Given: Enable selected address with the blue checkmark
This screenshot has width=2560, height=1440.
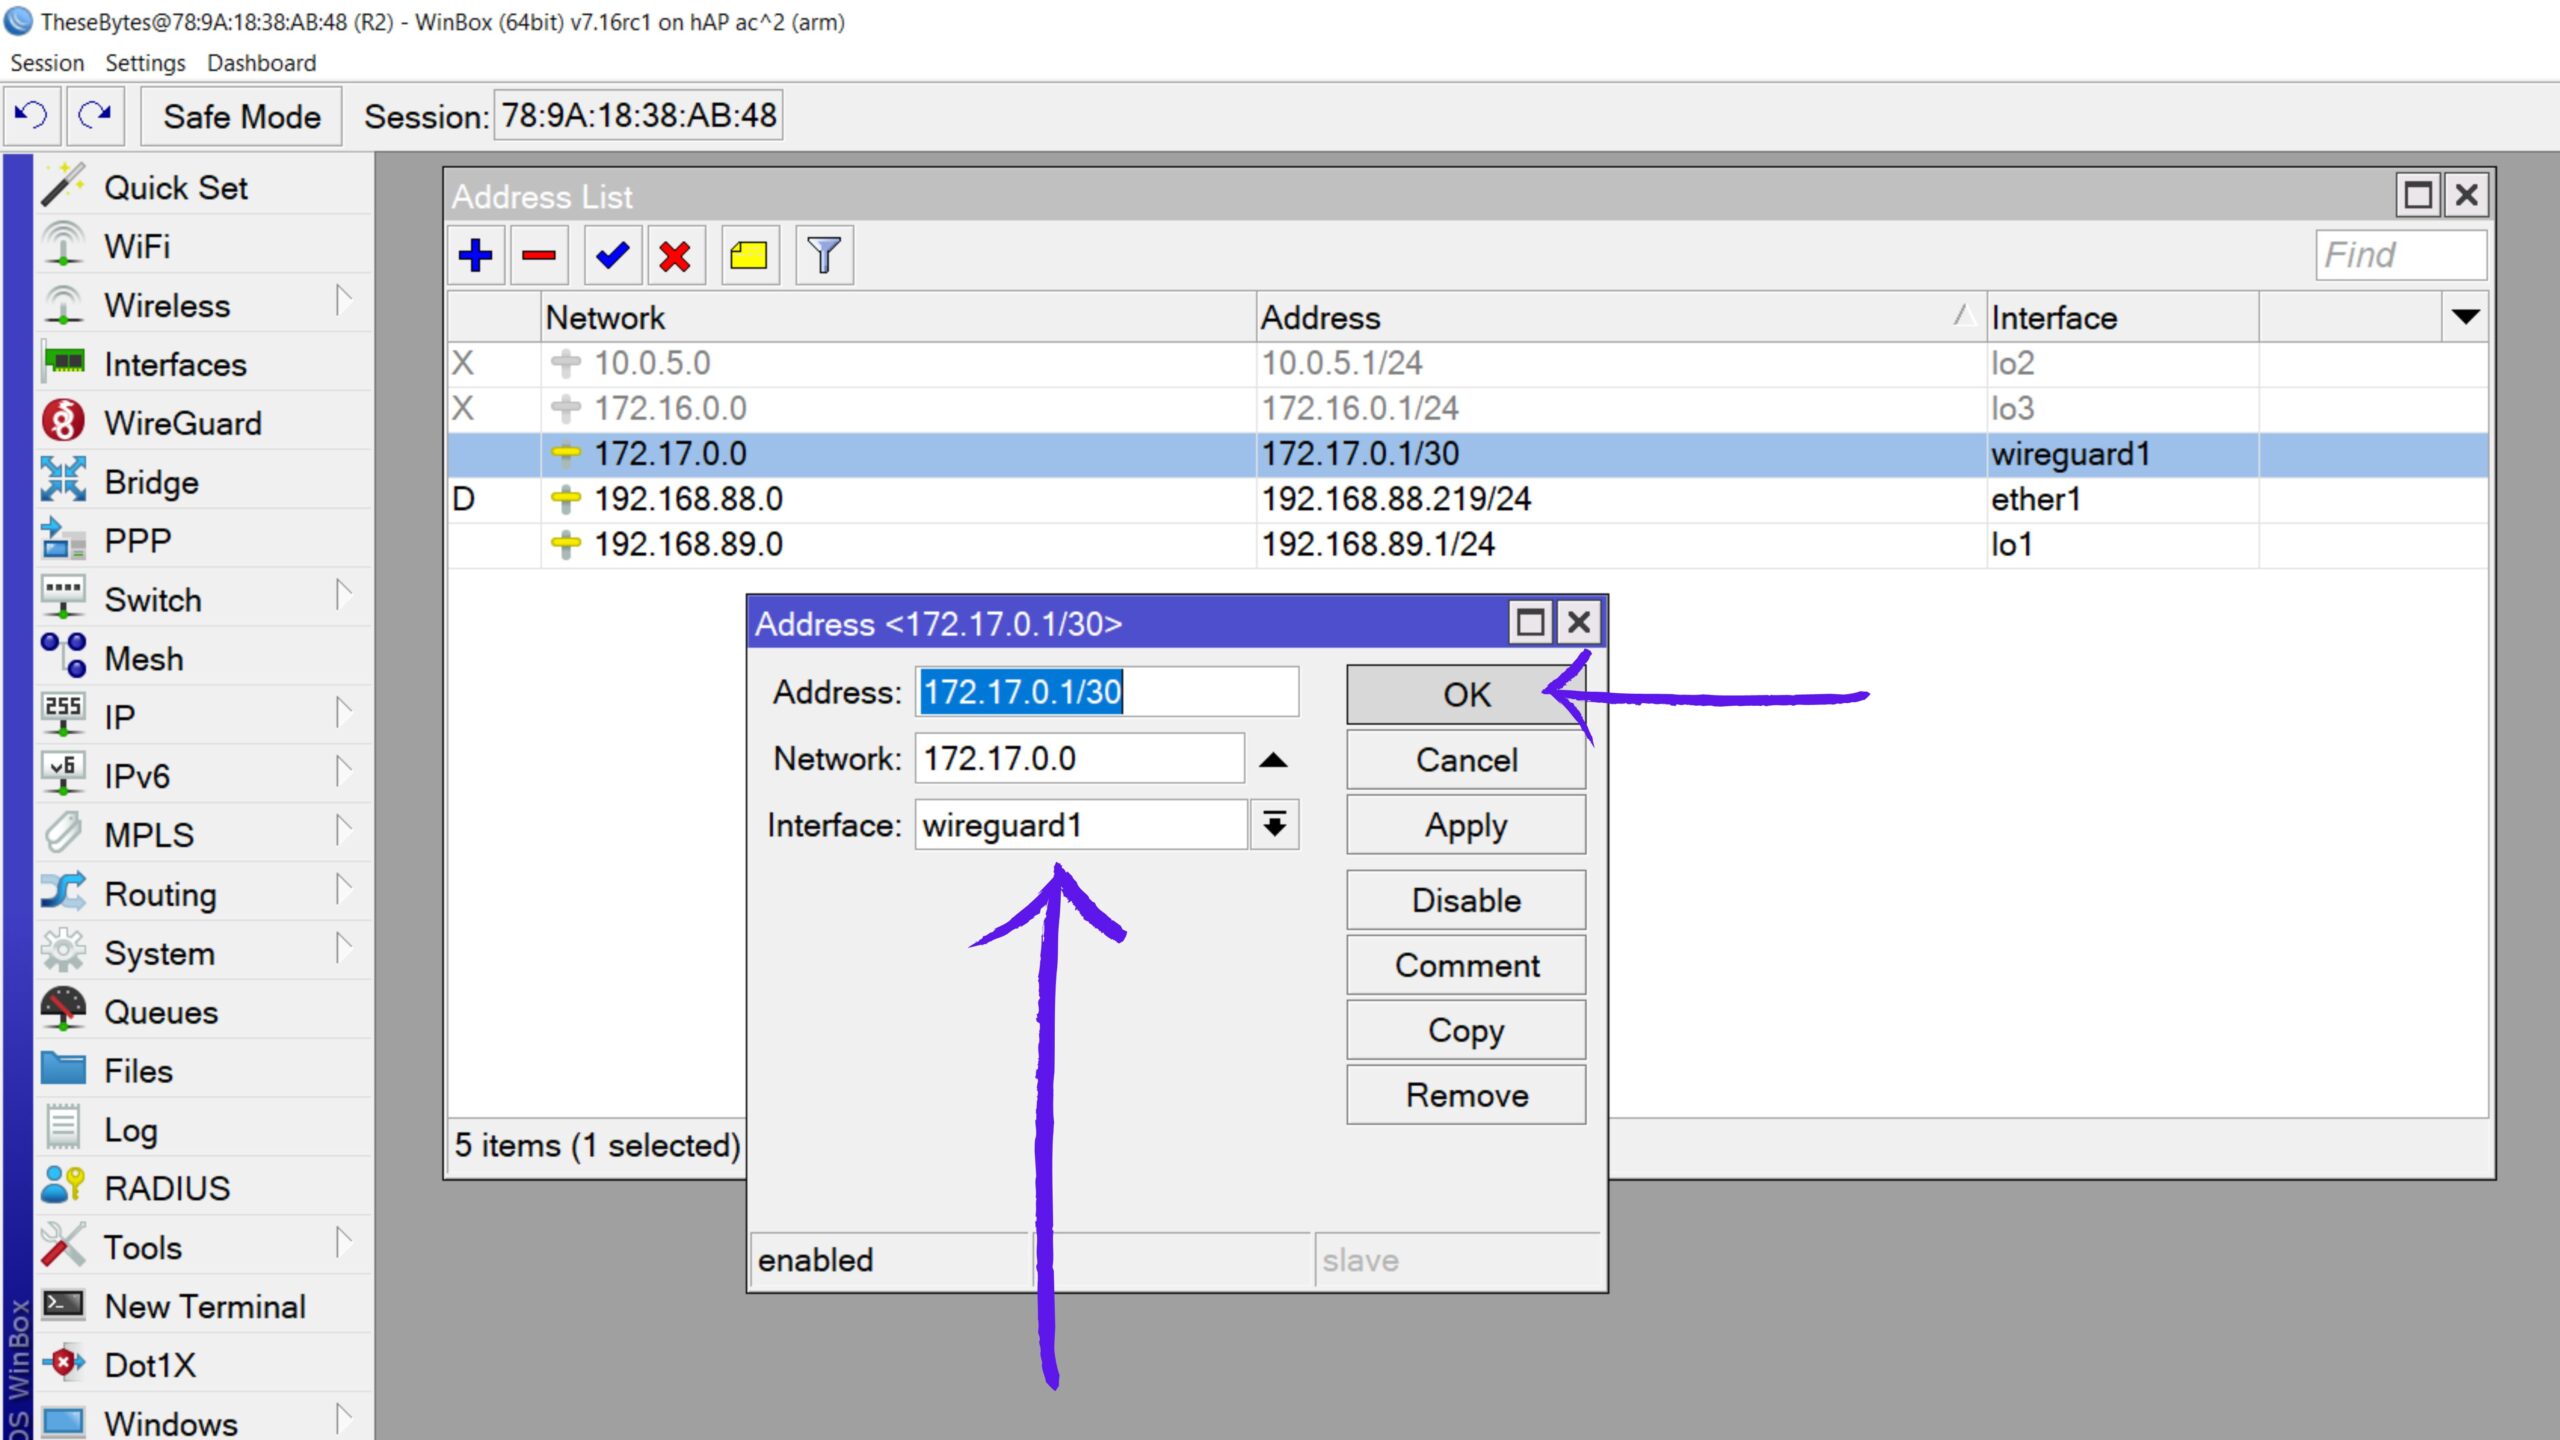Looking at the screenshot, I should pos(611,256).
